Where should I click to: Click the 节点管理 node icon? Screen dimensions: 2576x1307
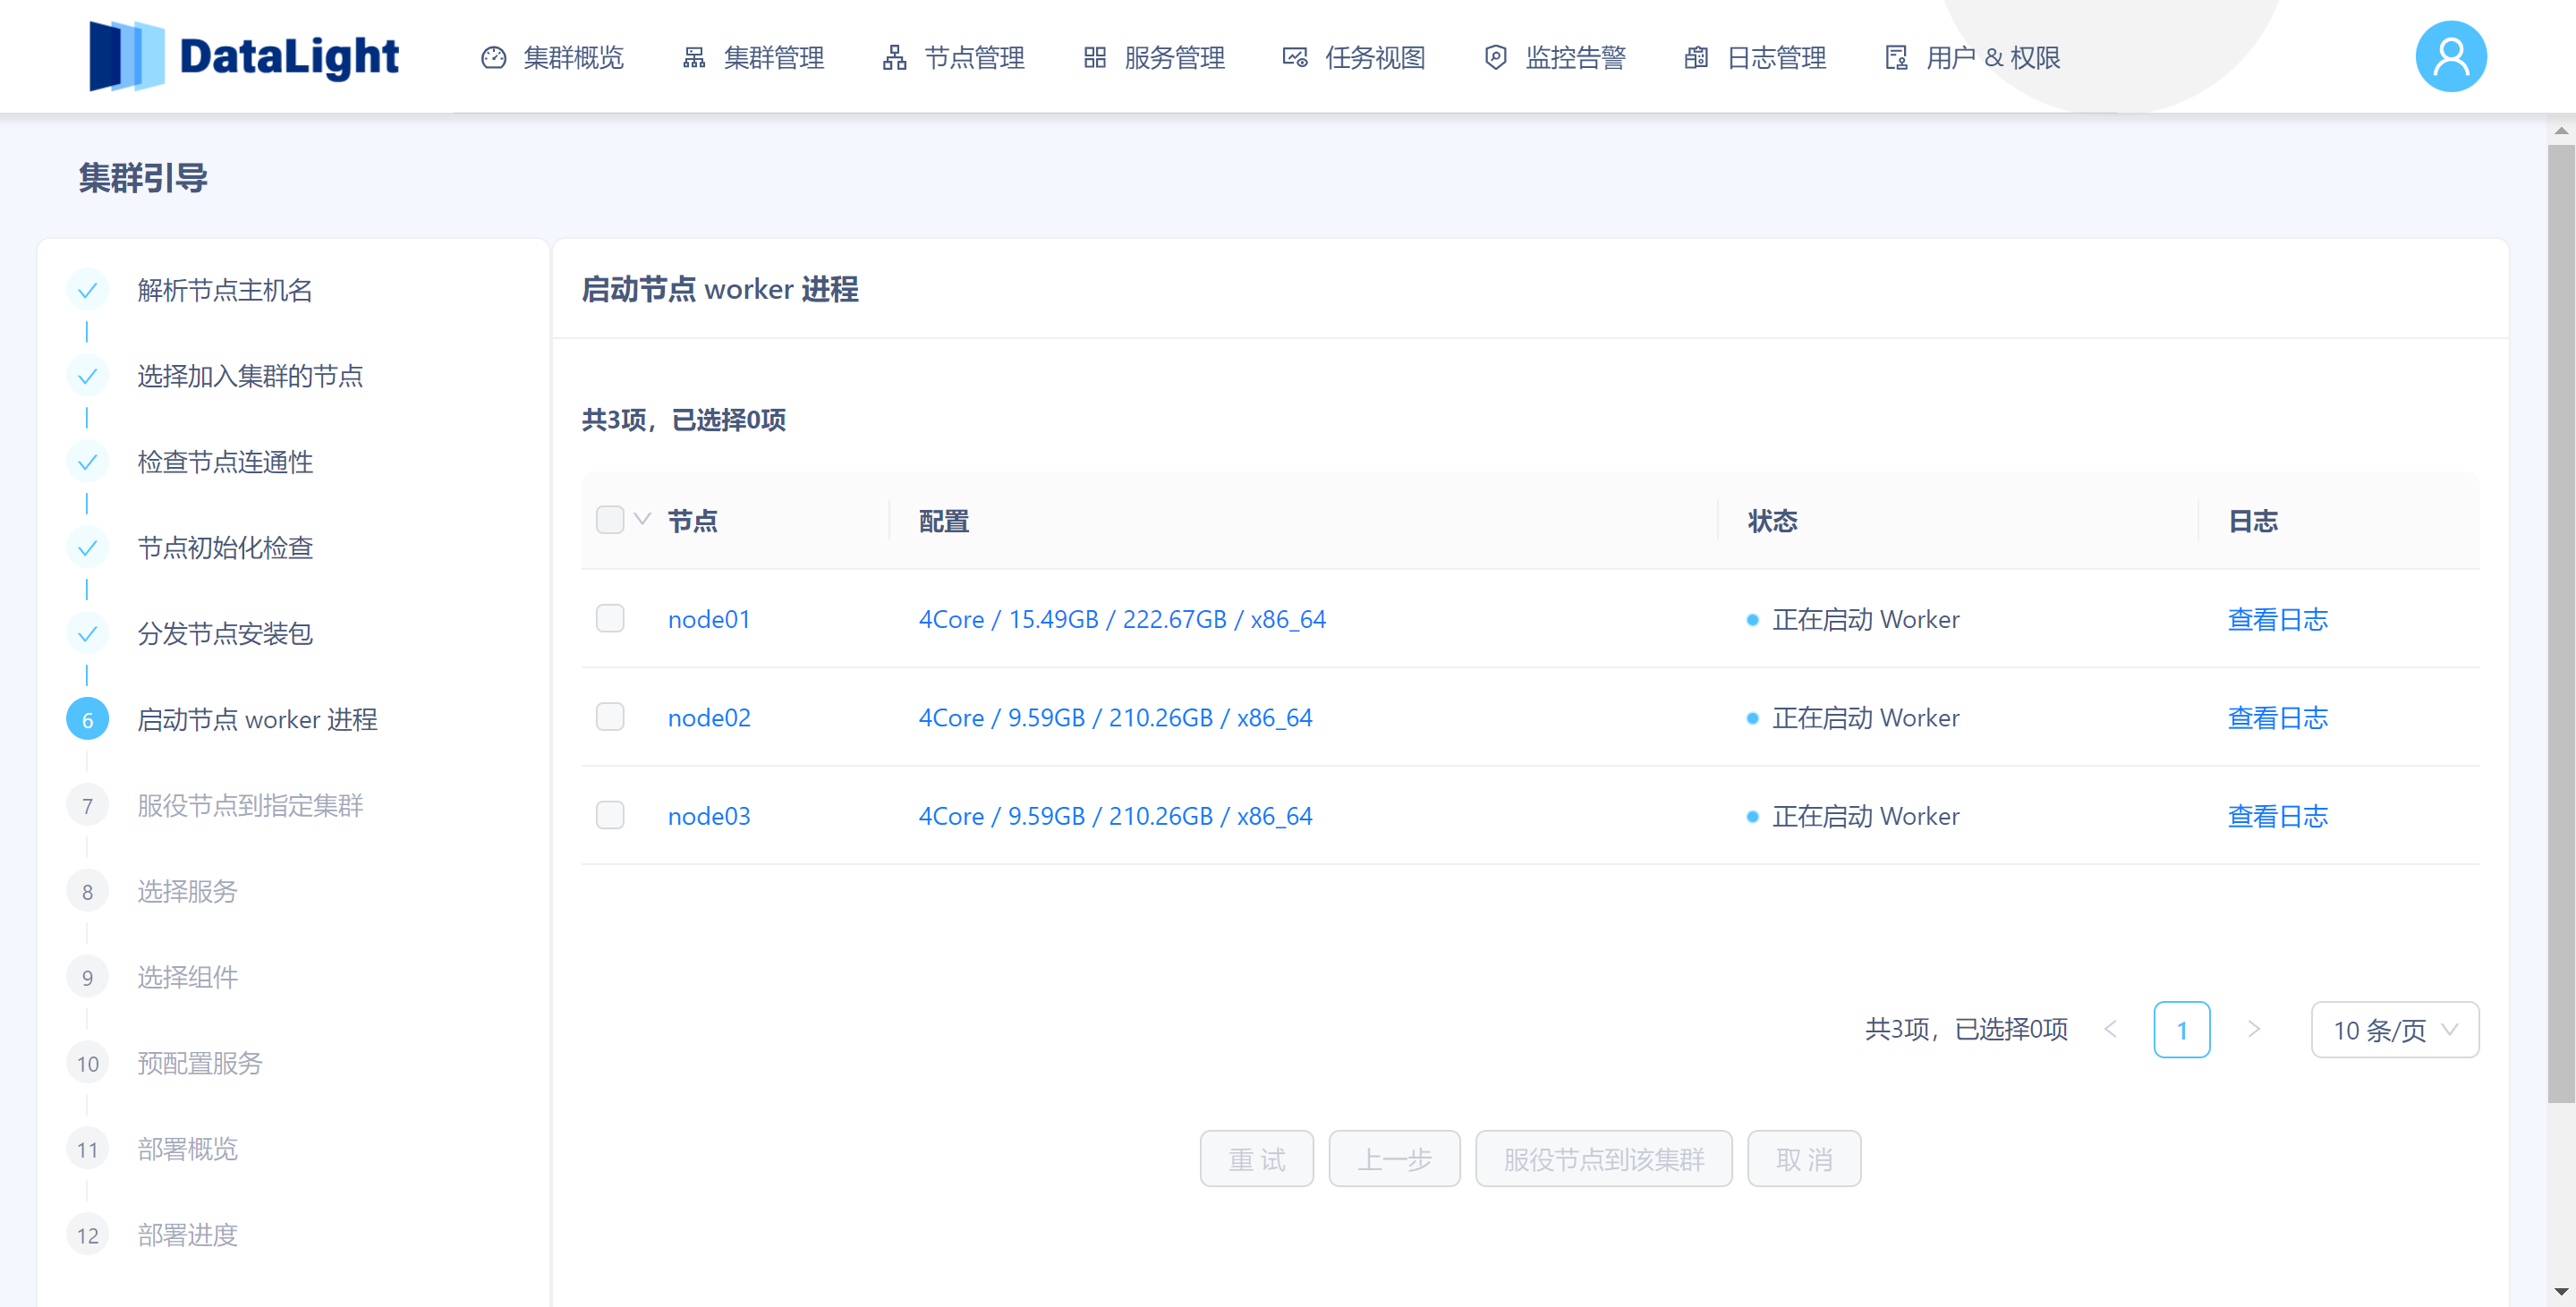click(x=895, y=58)
